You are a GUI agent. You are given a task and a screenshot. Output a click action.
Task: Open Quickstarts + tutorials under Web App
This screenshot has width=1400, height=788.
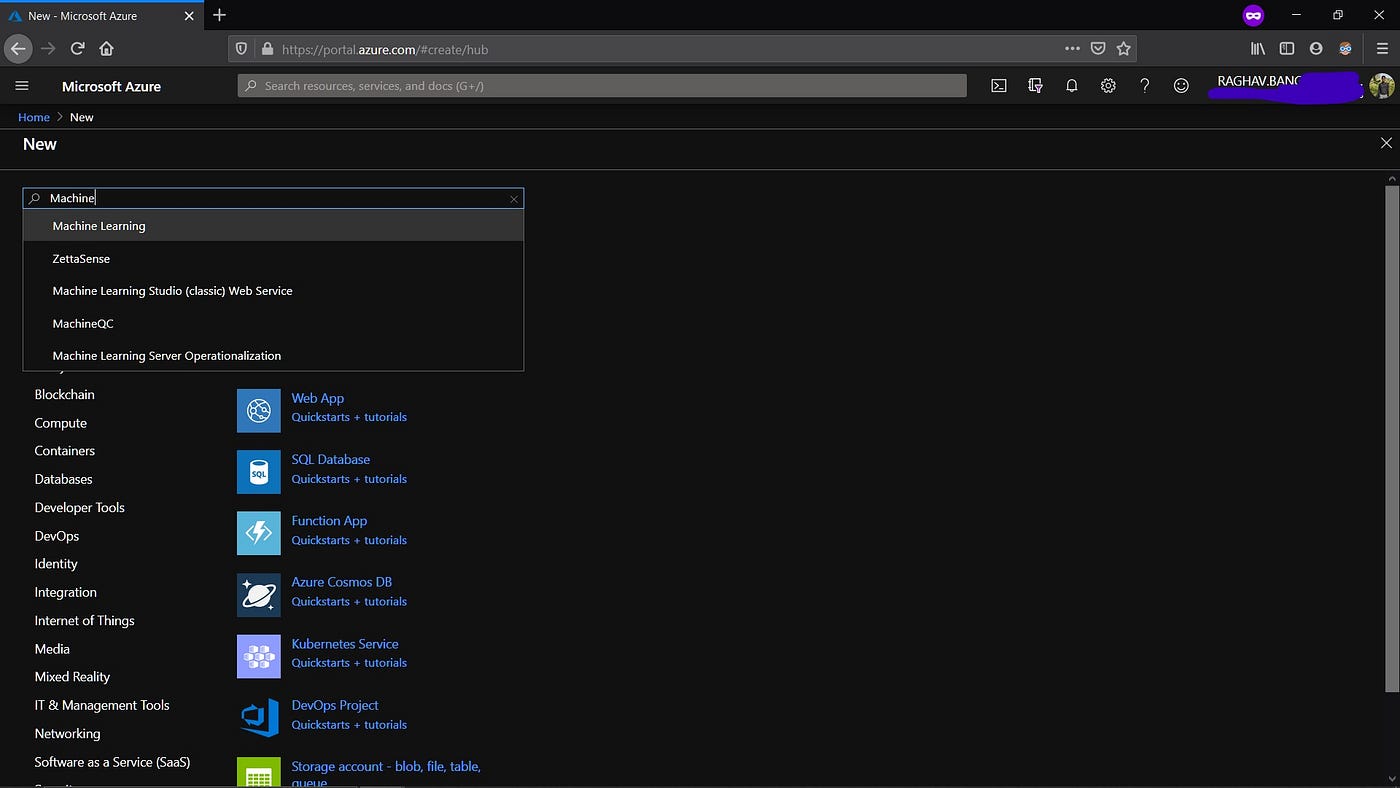[349, 417]
